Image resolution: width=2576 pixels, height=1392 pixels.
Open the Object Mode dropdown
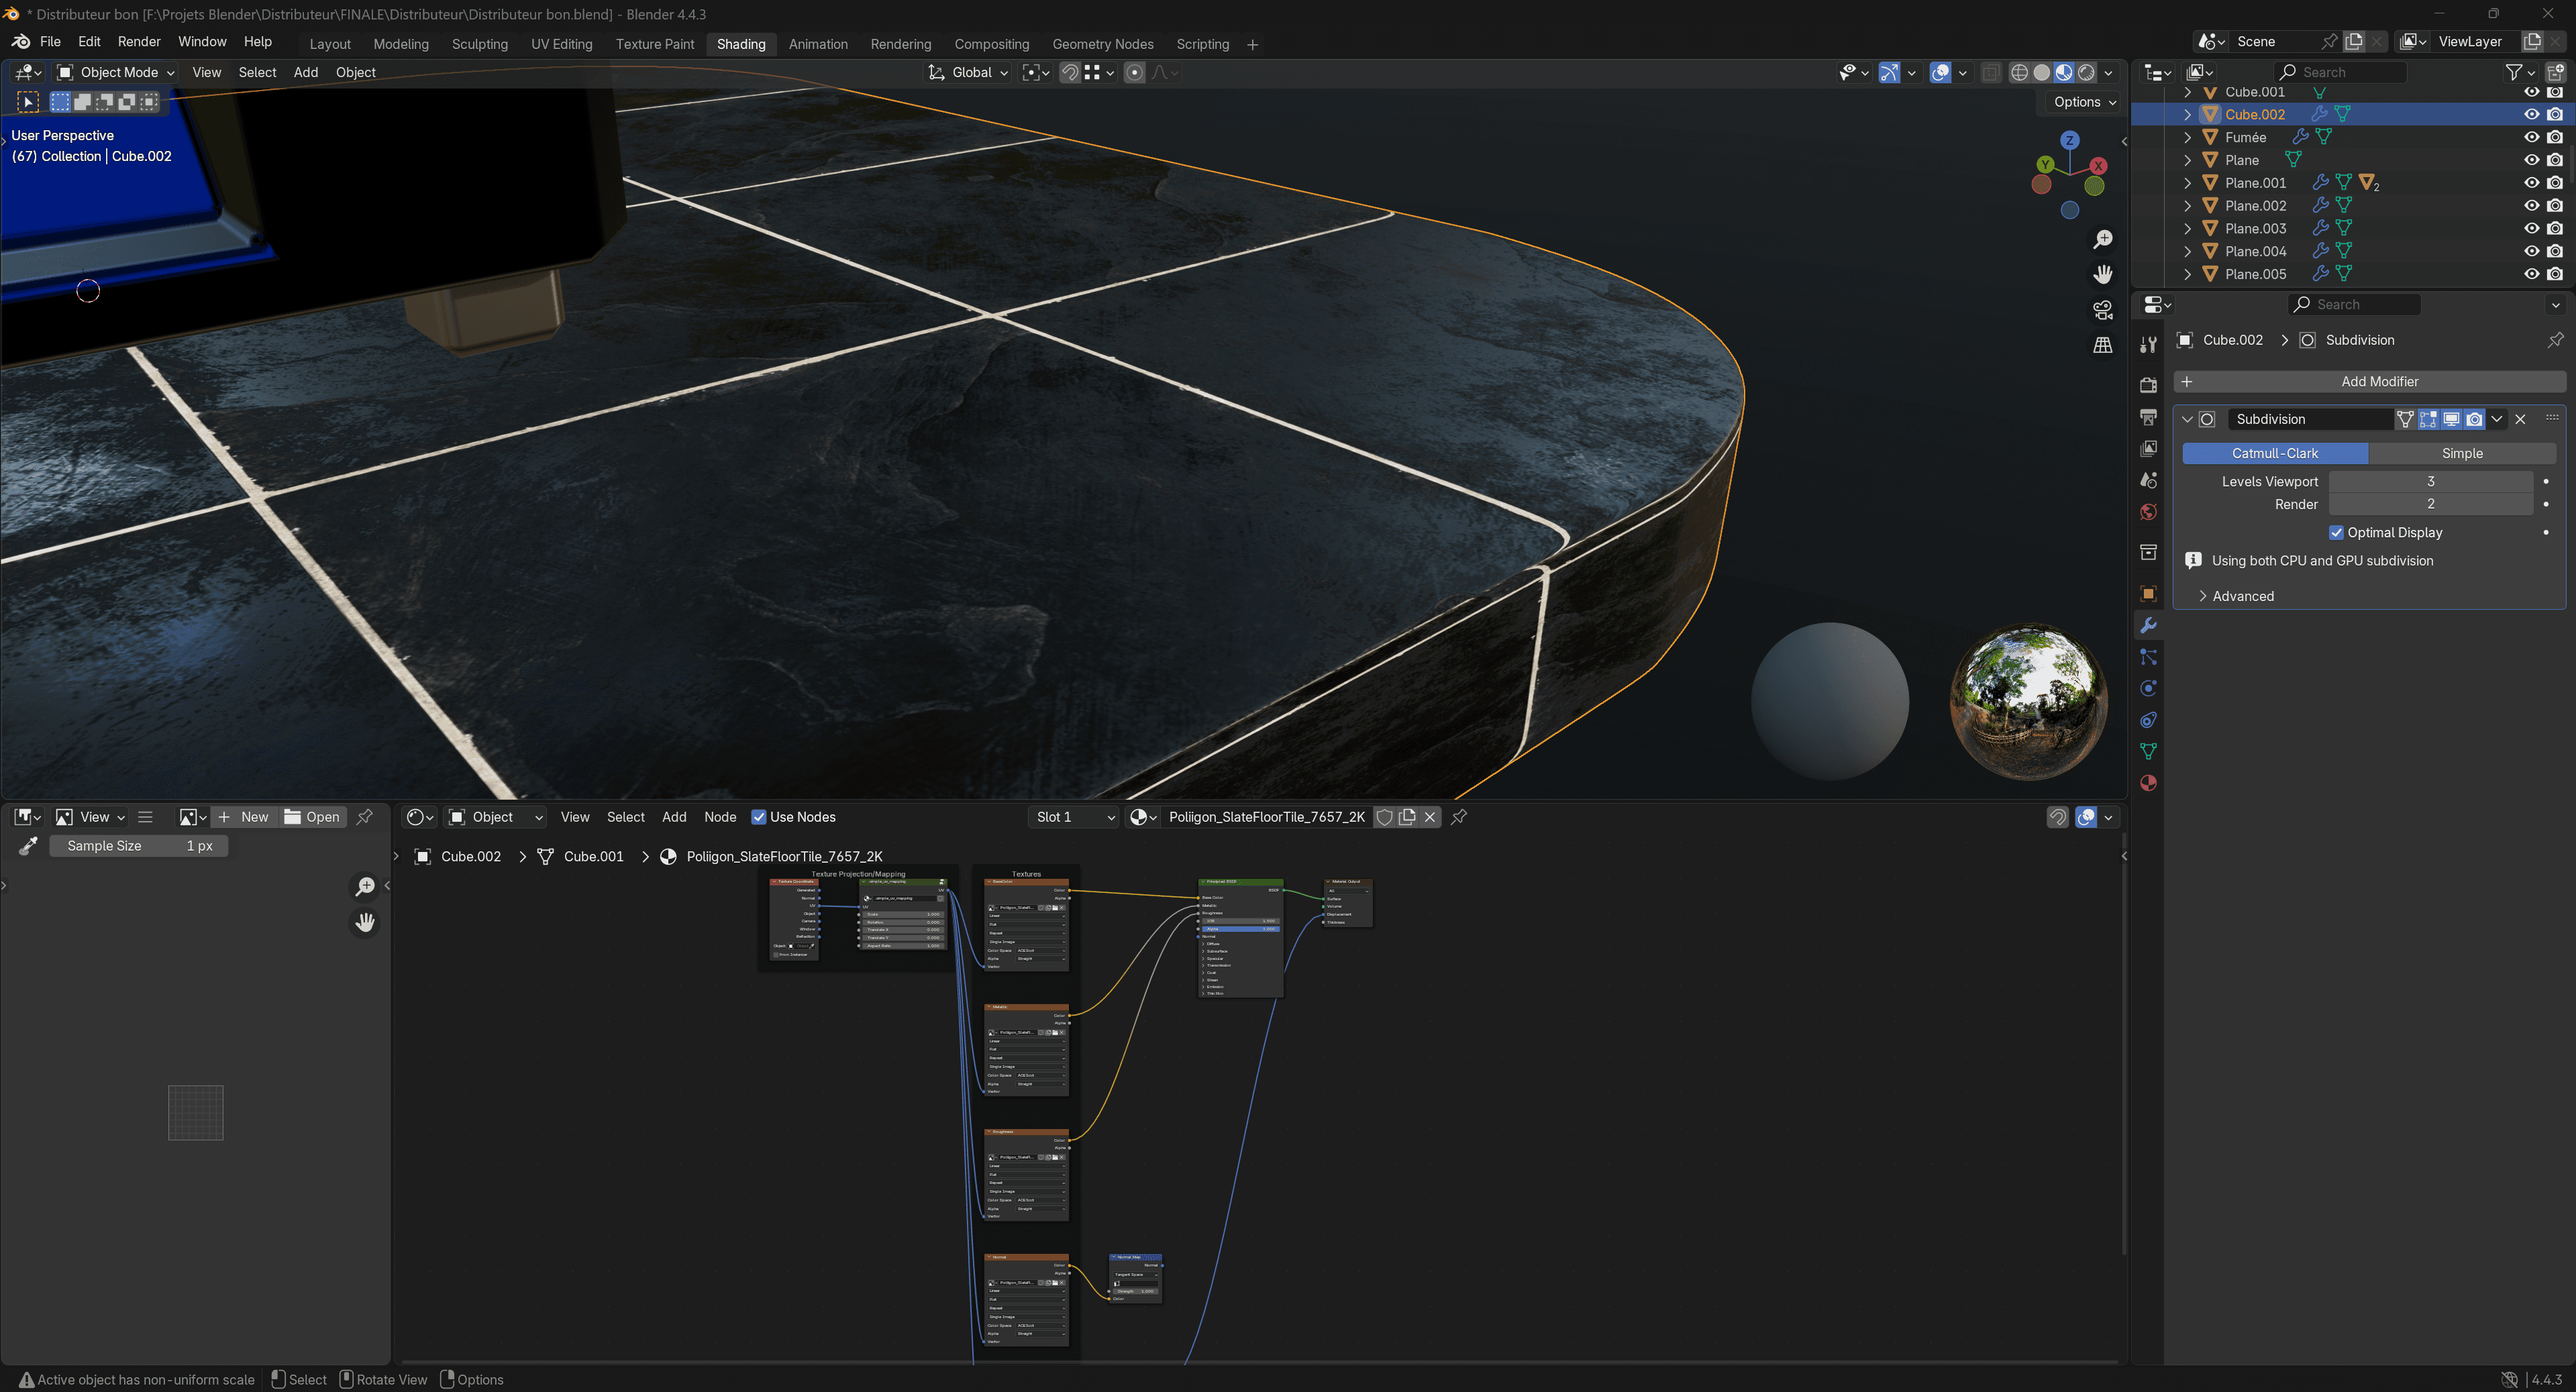(x=115, y=72)
